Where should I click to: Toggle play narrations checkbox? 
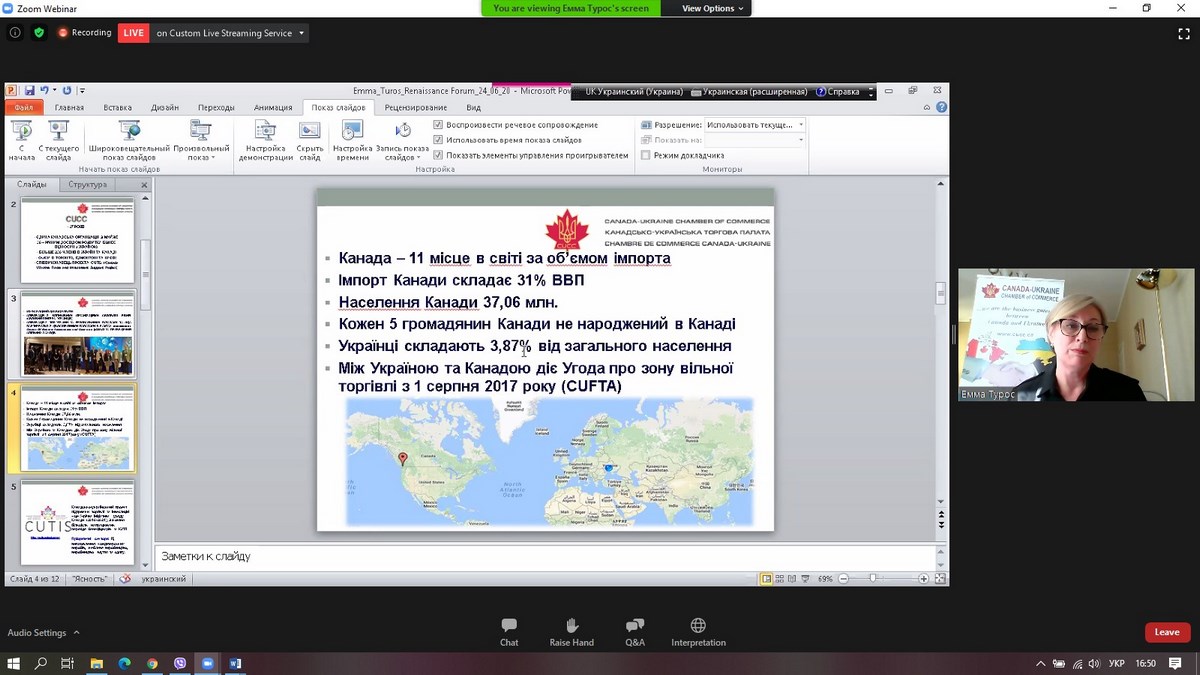[438, 125]
